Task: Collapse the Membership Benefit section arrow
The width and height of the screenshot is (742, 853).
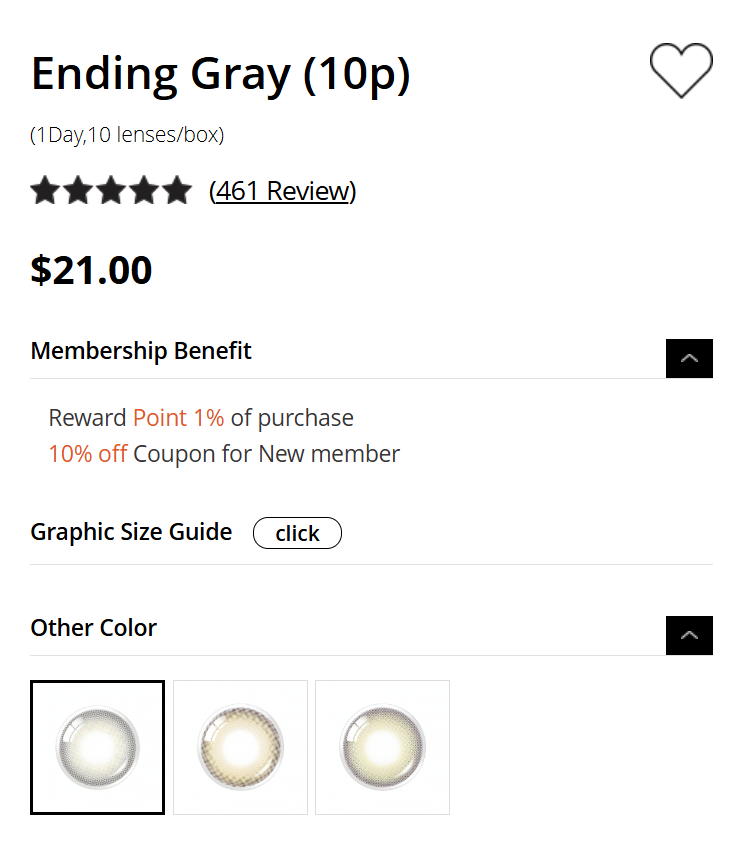Action: pos(689,358)
